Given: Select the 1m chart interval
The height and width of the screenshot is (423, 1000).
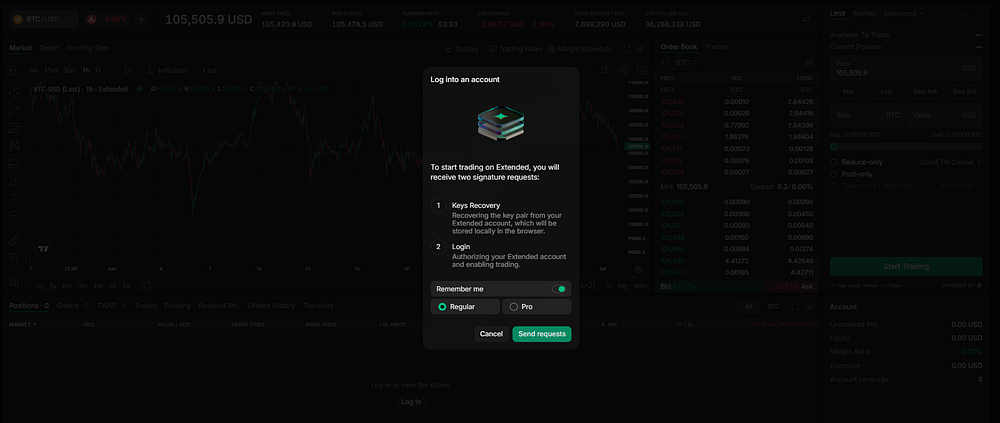Looking at the screenshot, I should 33,70.
